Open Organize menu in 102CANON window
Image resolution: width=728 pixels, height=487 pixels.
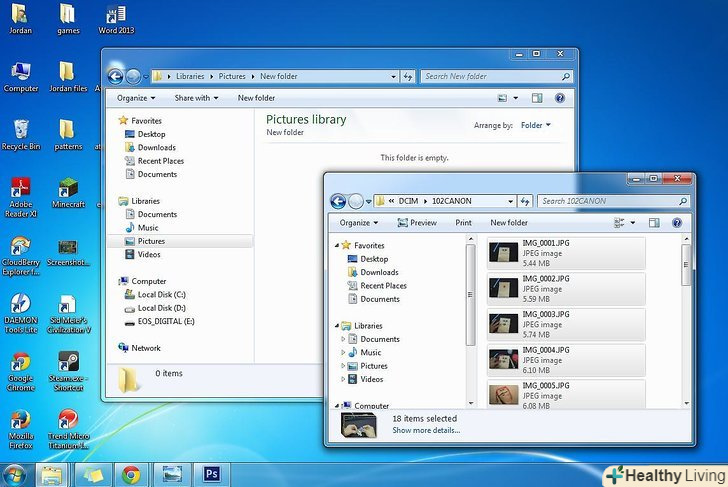[358, 223]
